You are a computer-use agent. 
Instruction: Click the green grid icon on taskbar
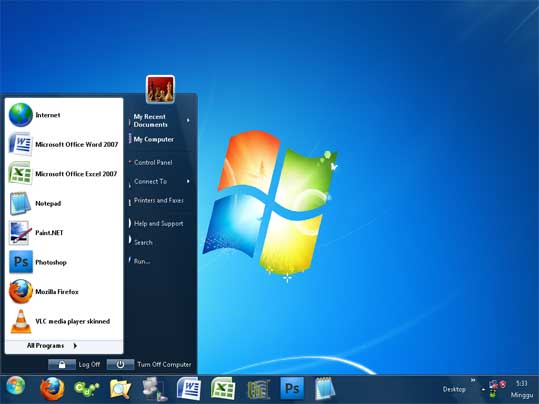coord(258,389)
